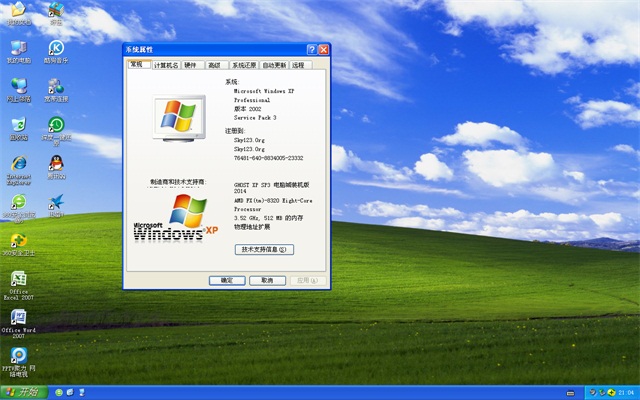Open 我的电脑 (My Computer) desktop icon

(19, 48)
